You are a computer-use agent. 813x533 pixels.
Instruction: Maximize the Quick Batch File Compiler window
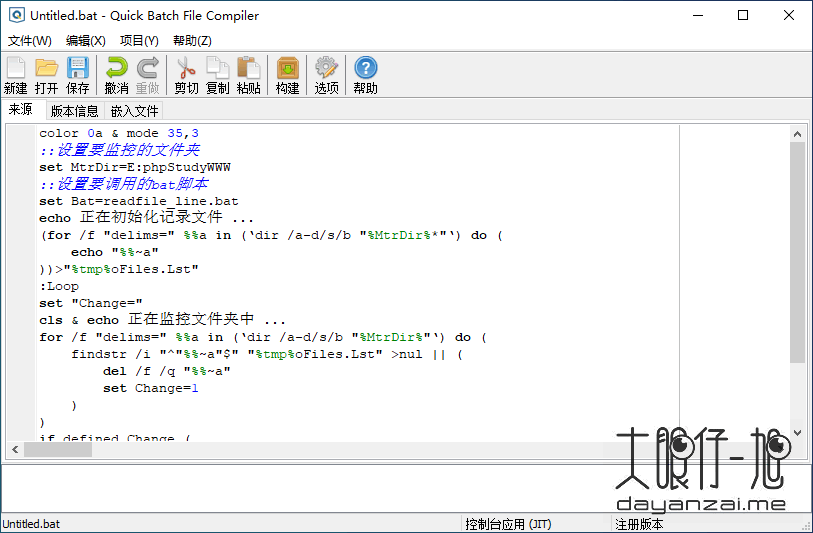pos(743,16)
